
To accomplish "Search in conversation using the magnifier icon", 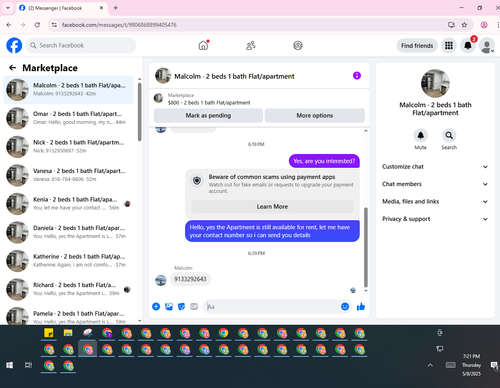I will click(x=449, y=135).
